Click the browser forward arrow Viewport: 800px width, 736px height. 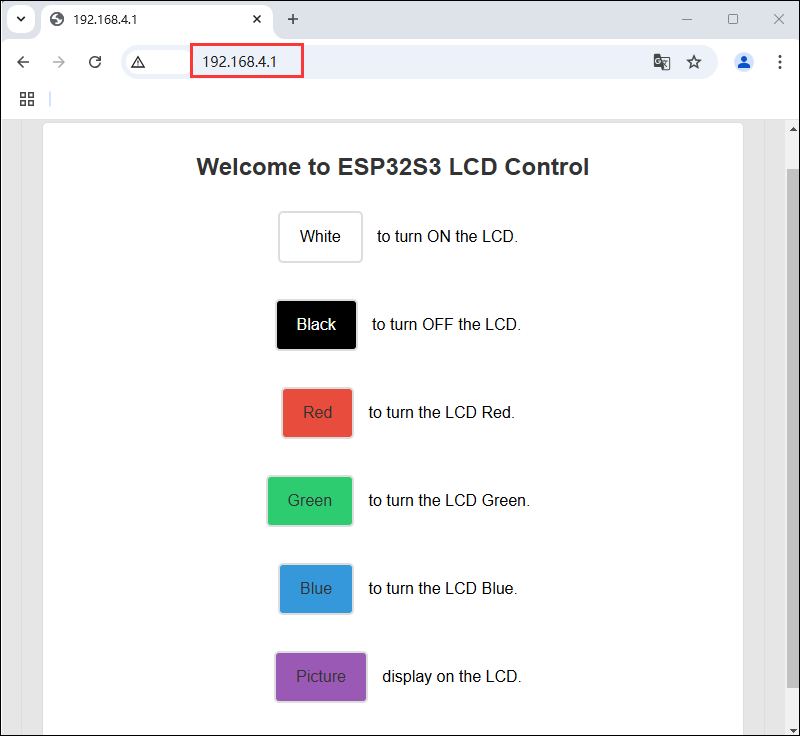(59, 62)
